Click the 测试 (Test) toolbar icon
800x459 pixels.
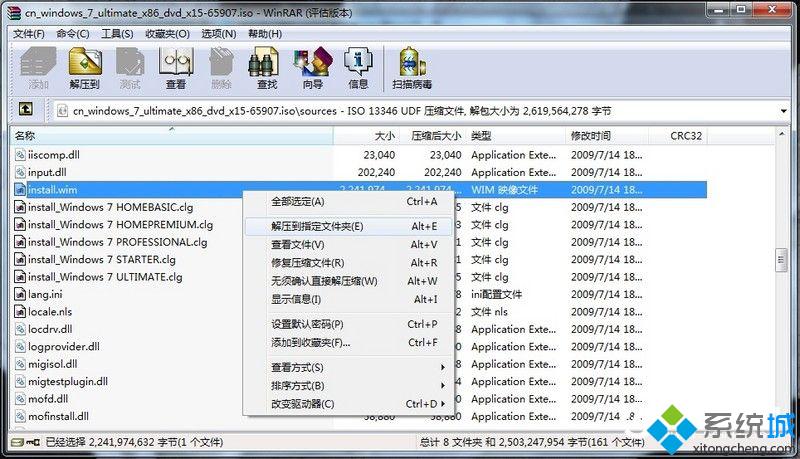(x=130, y=68)
